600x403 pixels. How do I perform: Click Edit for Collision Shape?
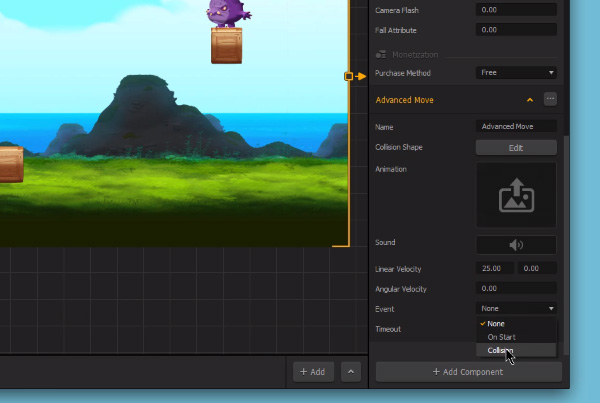click(x=516, y=148)
